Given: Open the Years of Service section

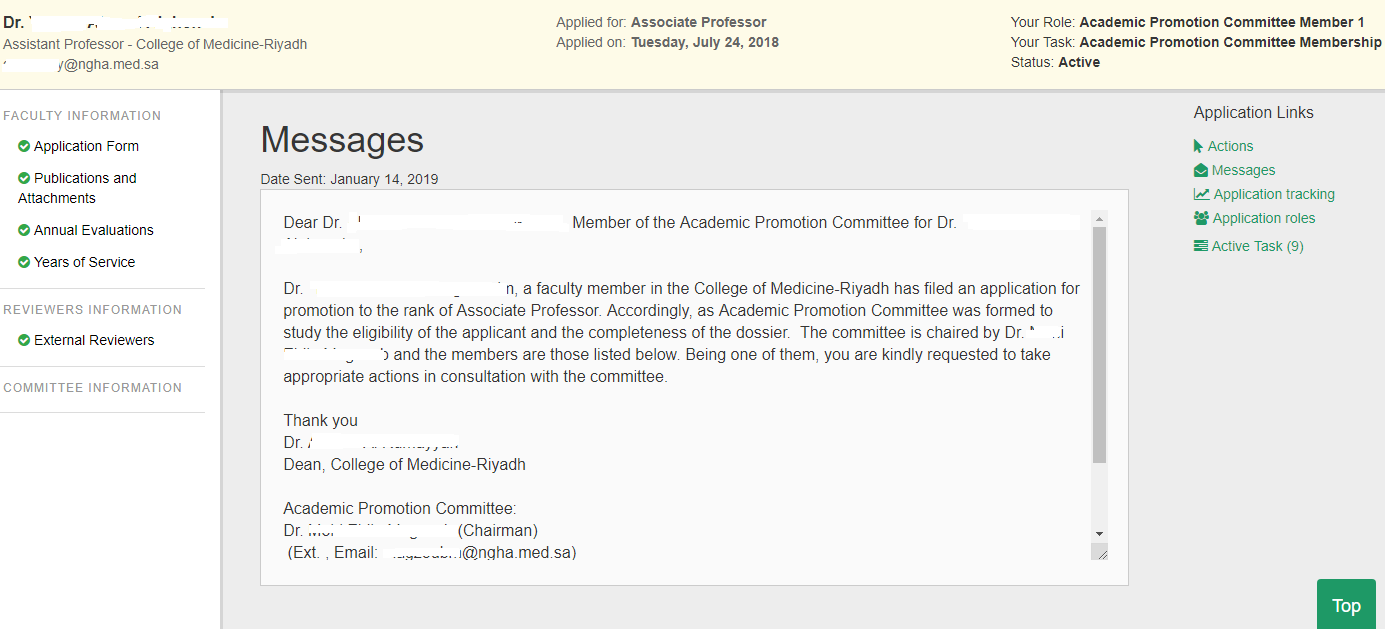Looking at the screenshot, I should pyautogui.click(x=84, y=262).
